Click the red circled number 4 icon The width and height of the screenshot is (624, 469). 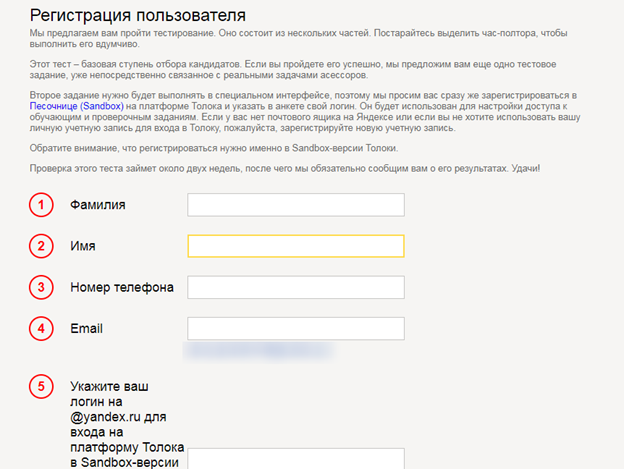point(41,329)
